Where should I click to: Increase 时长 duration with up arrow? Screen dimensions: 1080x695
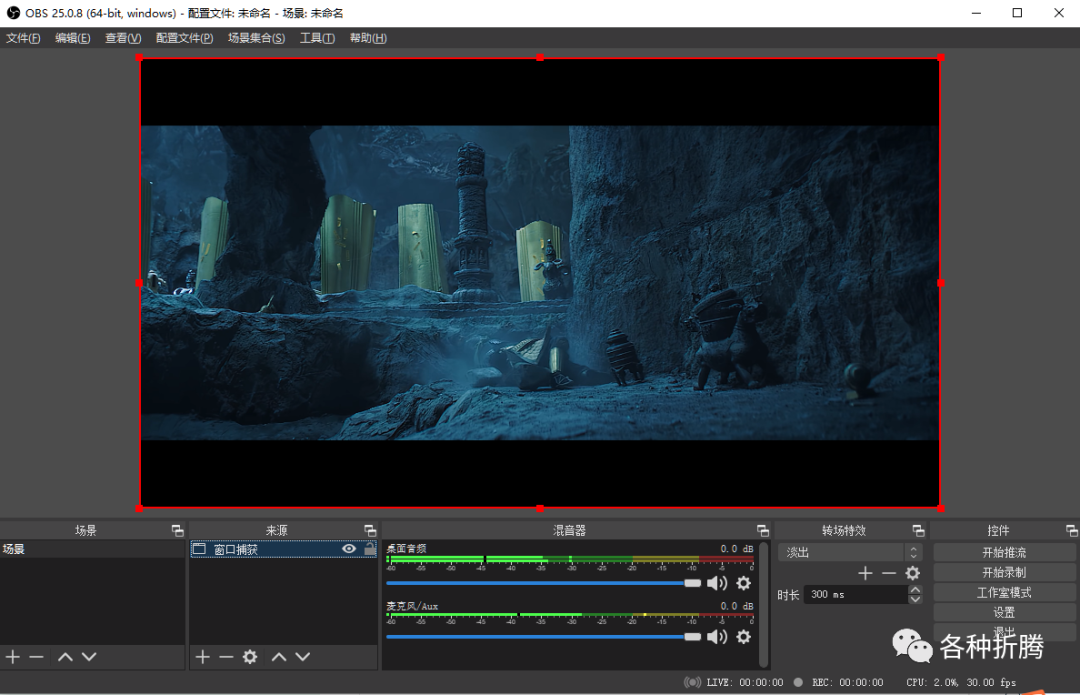[x=915, y=589]
